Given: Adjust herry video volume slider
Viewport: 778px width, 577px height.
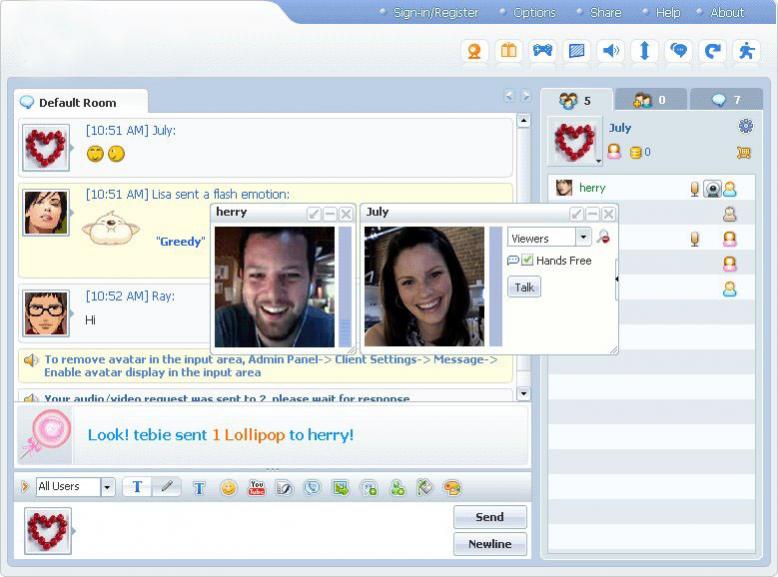Looking at the screenshot, I should [345, 287].
